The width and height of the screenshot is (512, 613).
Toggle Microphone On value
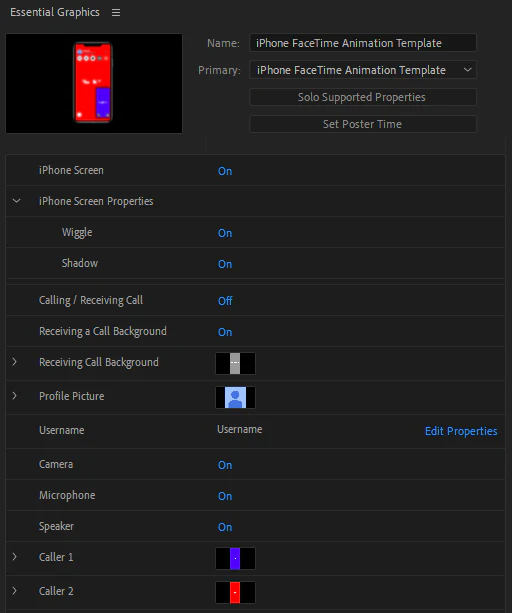pyautogui.click(x=225, y=496)
